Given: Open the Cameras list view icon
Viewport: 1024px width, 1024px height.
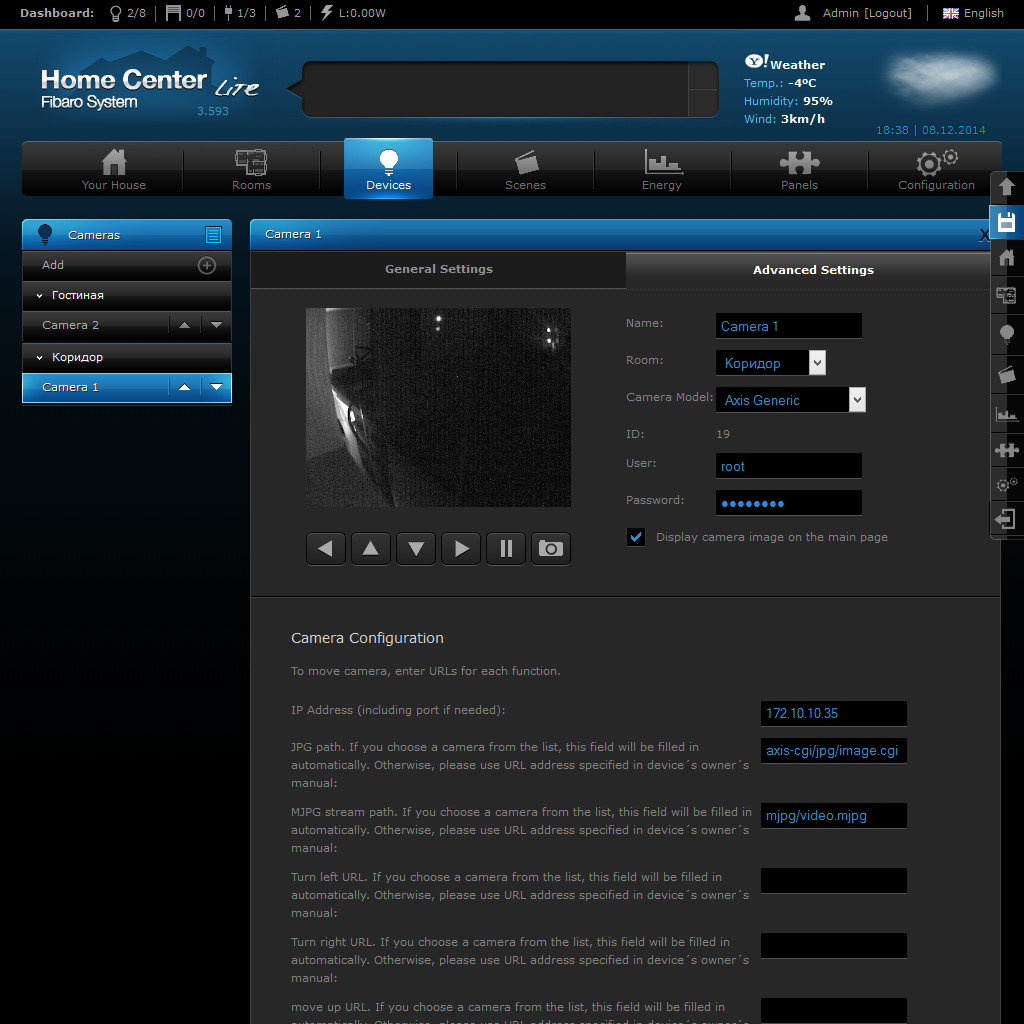Looking at the screenshot, I should click(x=214, y=234).
